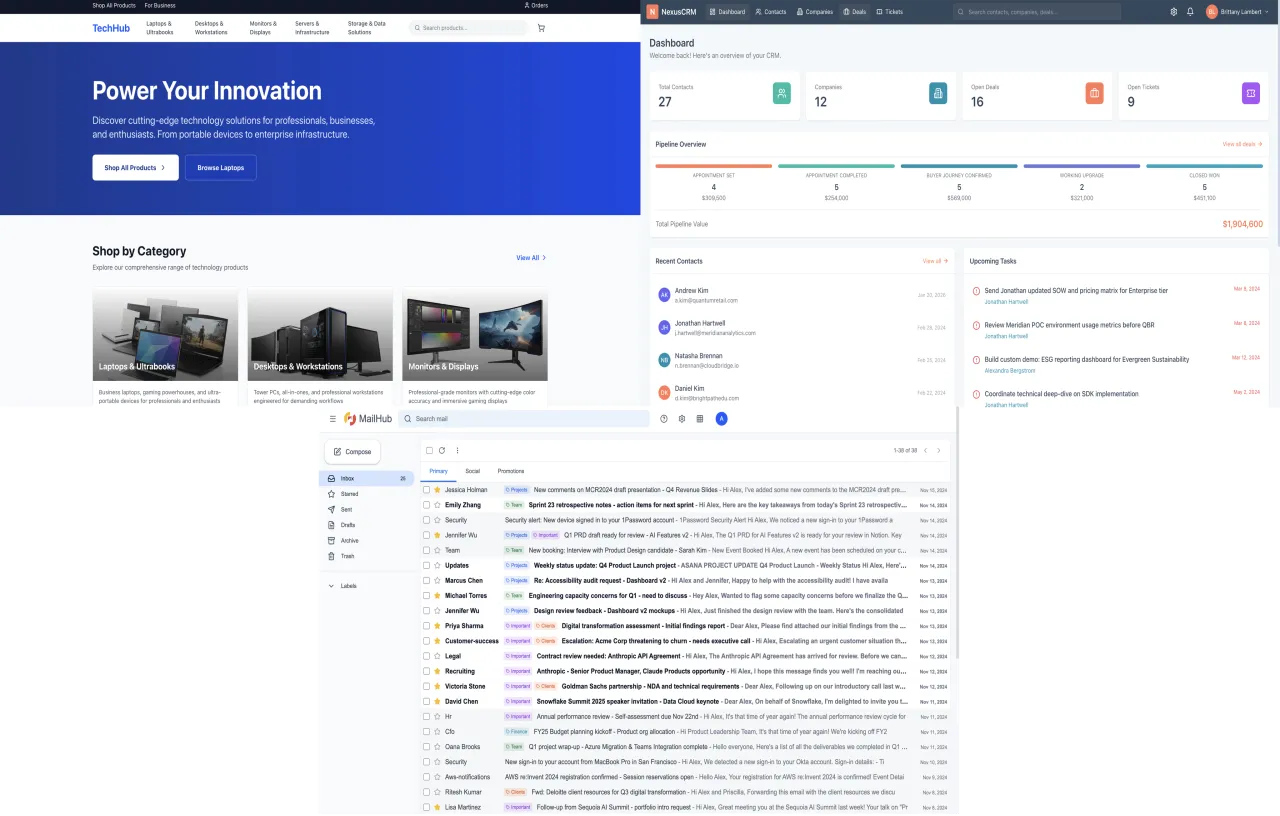Open the Monitors & Displays category thumbnail
Viewport: 1280px width, 816px height.
pos(475,335)
